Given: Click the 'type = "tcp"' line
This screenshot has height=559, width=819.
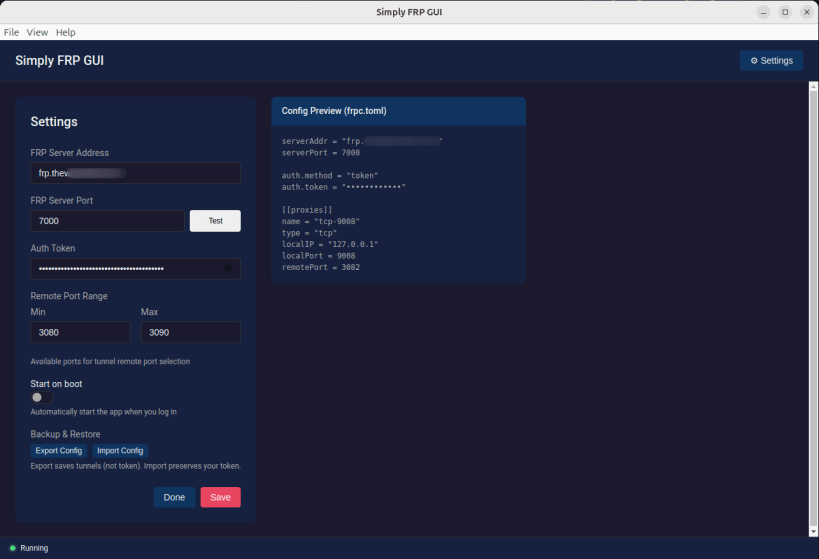Looking at the screenshot, I should click(309, 233).
